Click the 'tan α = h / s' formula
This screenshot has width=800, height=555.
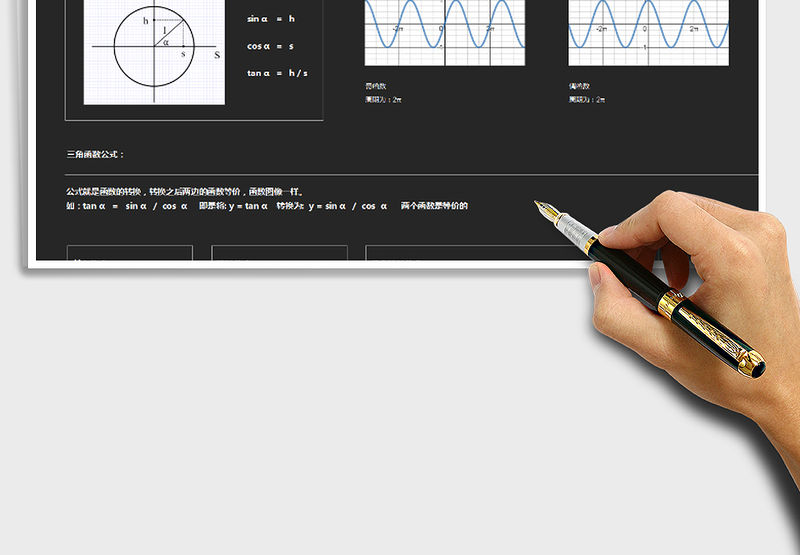click(x=277, y=72)
